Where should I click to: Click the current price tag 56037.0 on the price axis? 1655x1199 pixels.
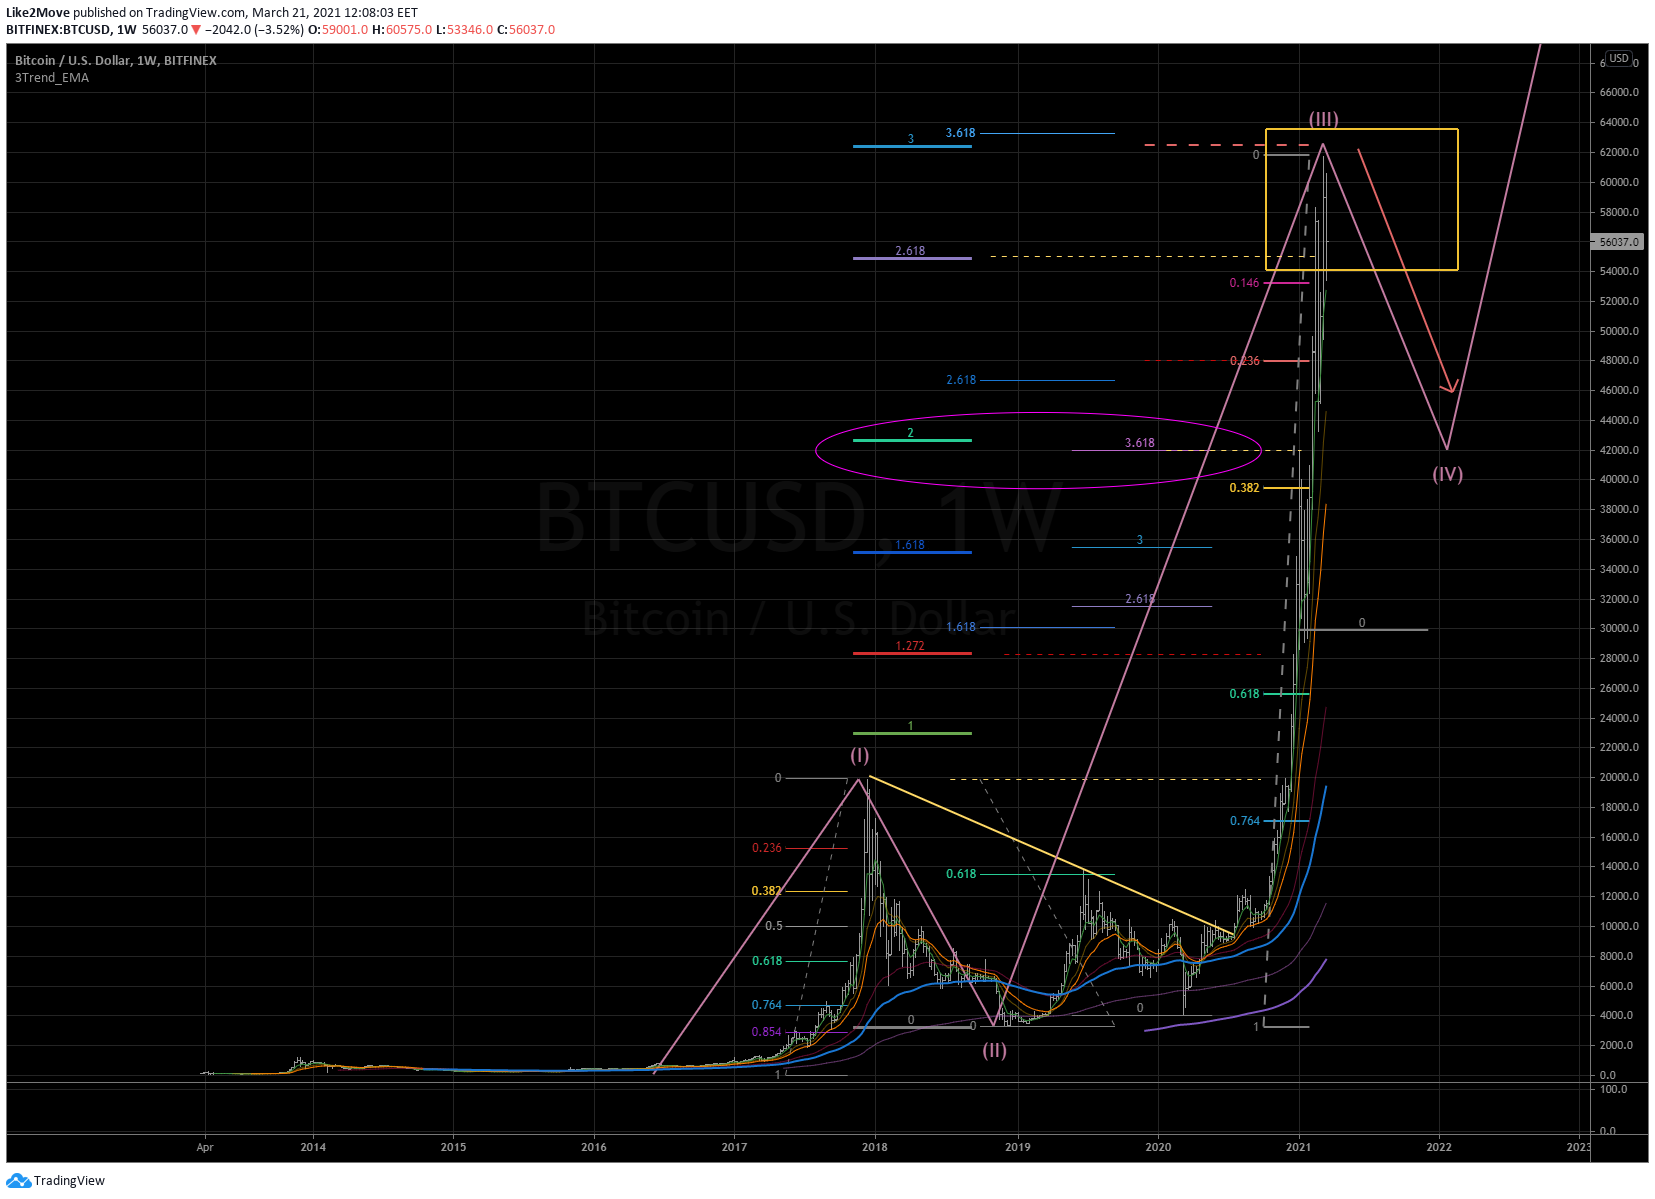click(1617, 242)
